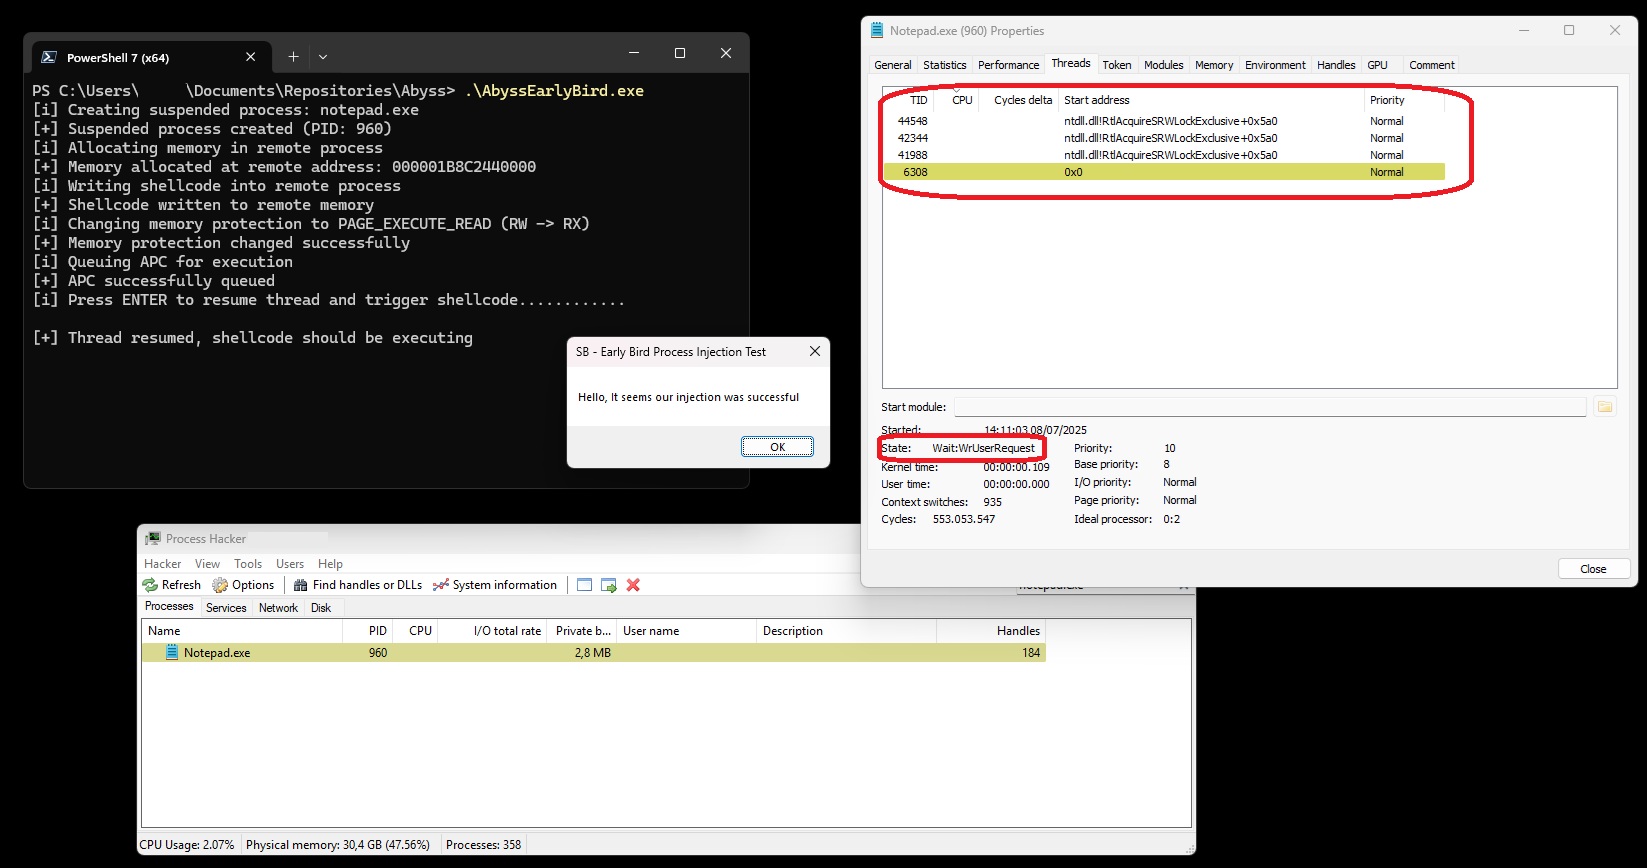This screenshot has height=868, width=1647.
Task: Sort threads by Priority column header
Action: tap(1404, 100)
